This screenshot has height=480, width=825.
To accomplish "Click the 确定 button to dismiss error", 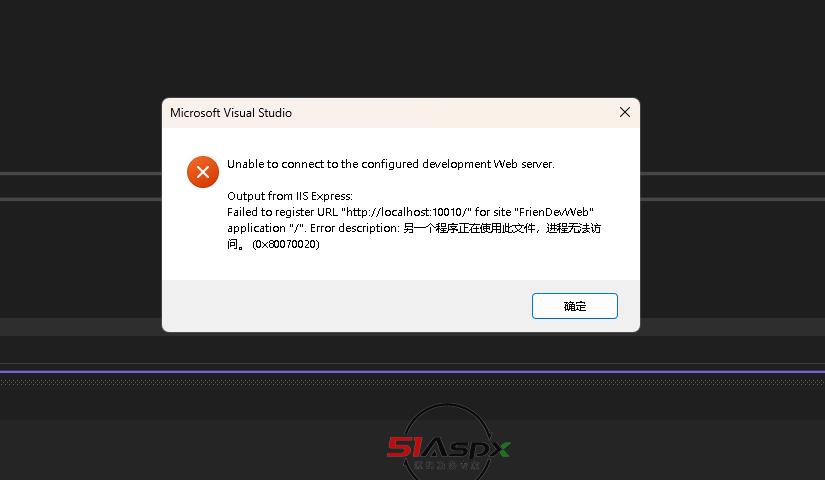I will [x=575, y=306].
